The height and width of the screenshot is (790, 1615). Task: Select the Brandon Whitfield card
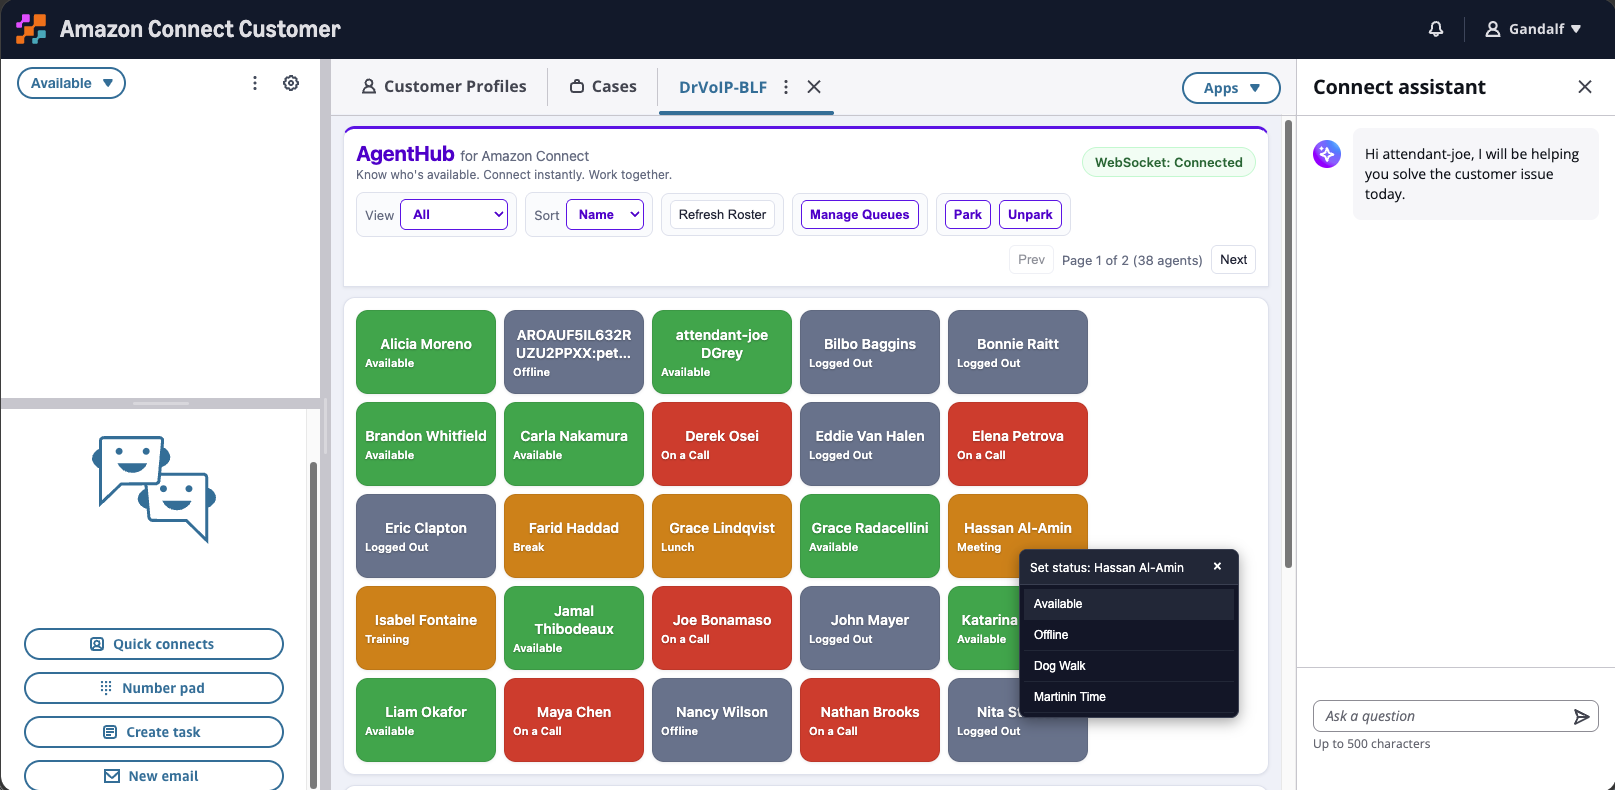pyautogui.click(x=426, y=444)
